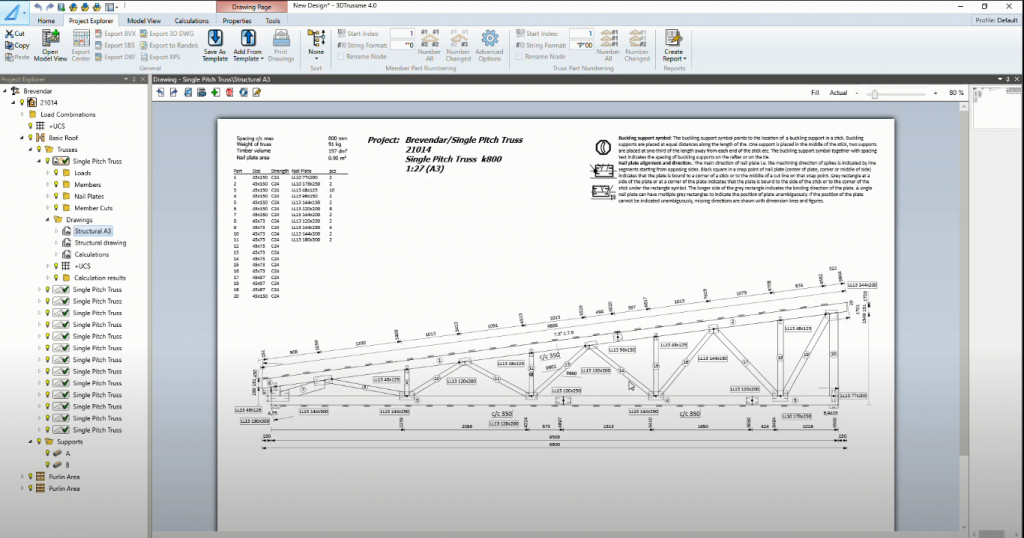The width and height of the screenshot is (1024, 538).
Task: Click the Copy icon in the ribbon
Action: click(x=9, y=45)
